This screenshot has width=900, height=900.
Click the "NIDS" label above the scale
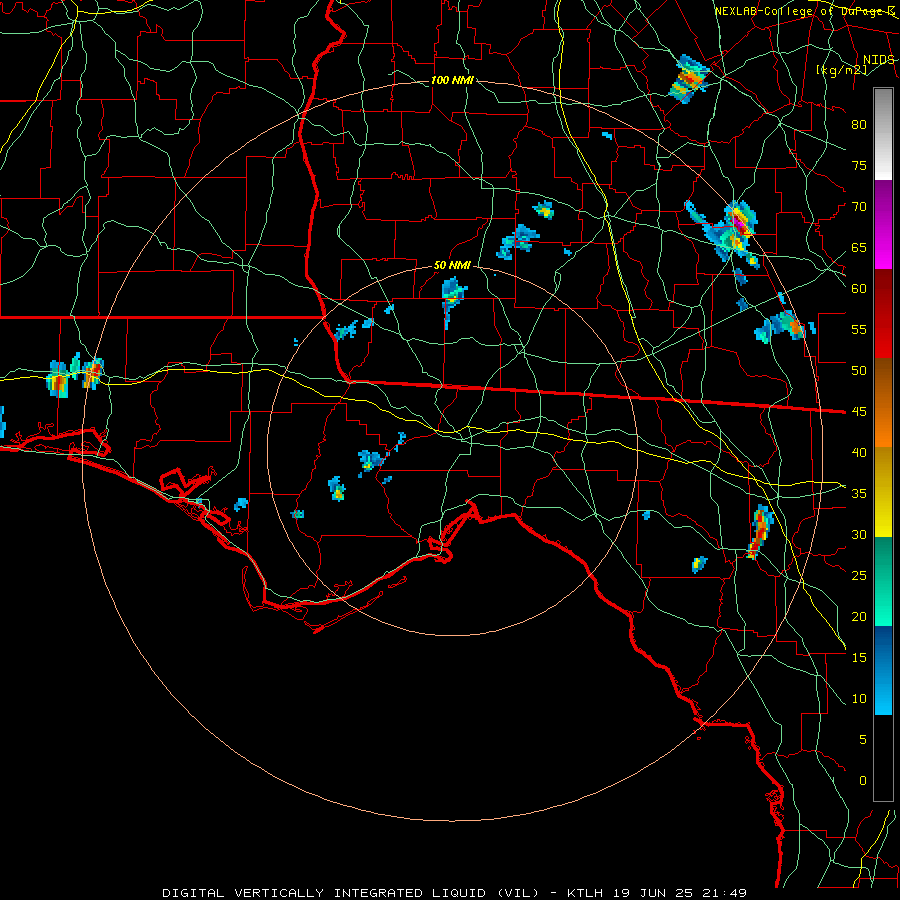879,60
